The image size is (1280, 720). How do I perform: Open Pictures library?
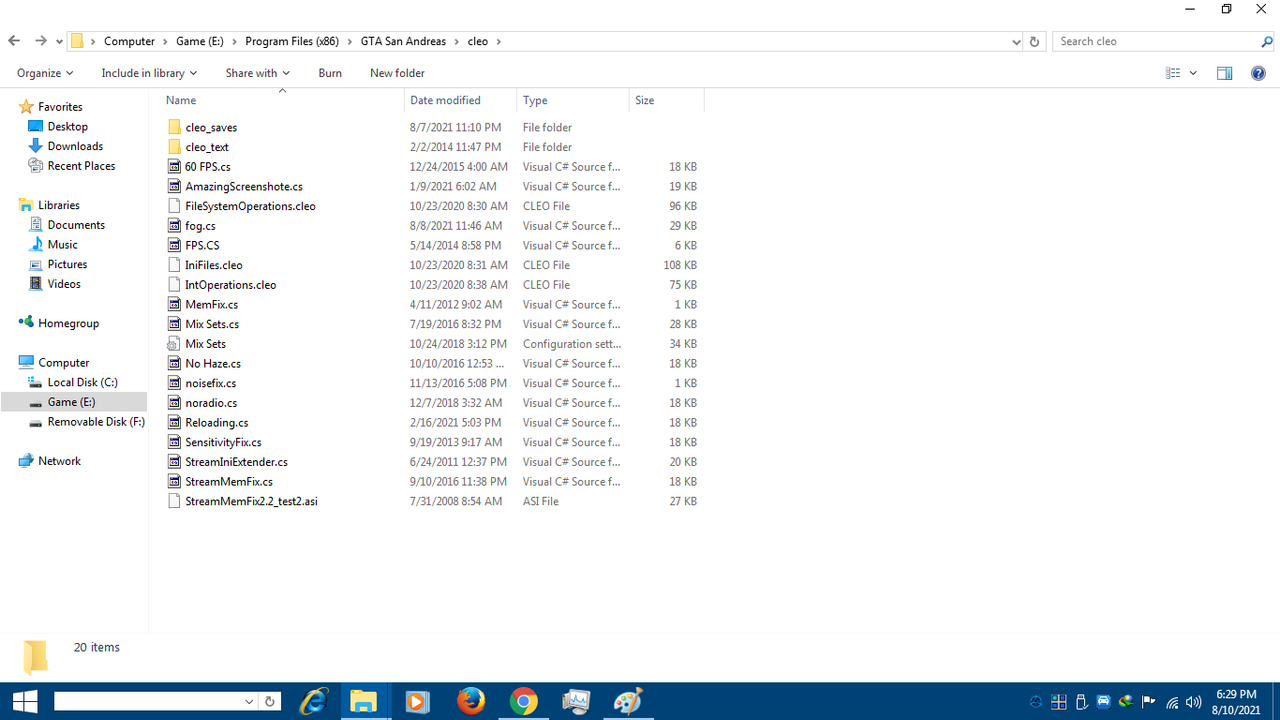(67, 264)
